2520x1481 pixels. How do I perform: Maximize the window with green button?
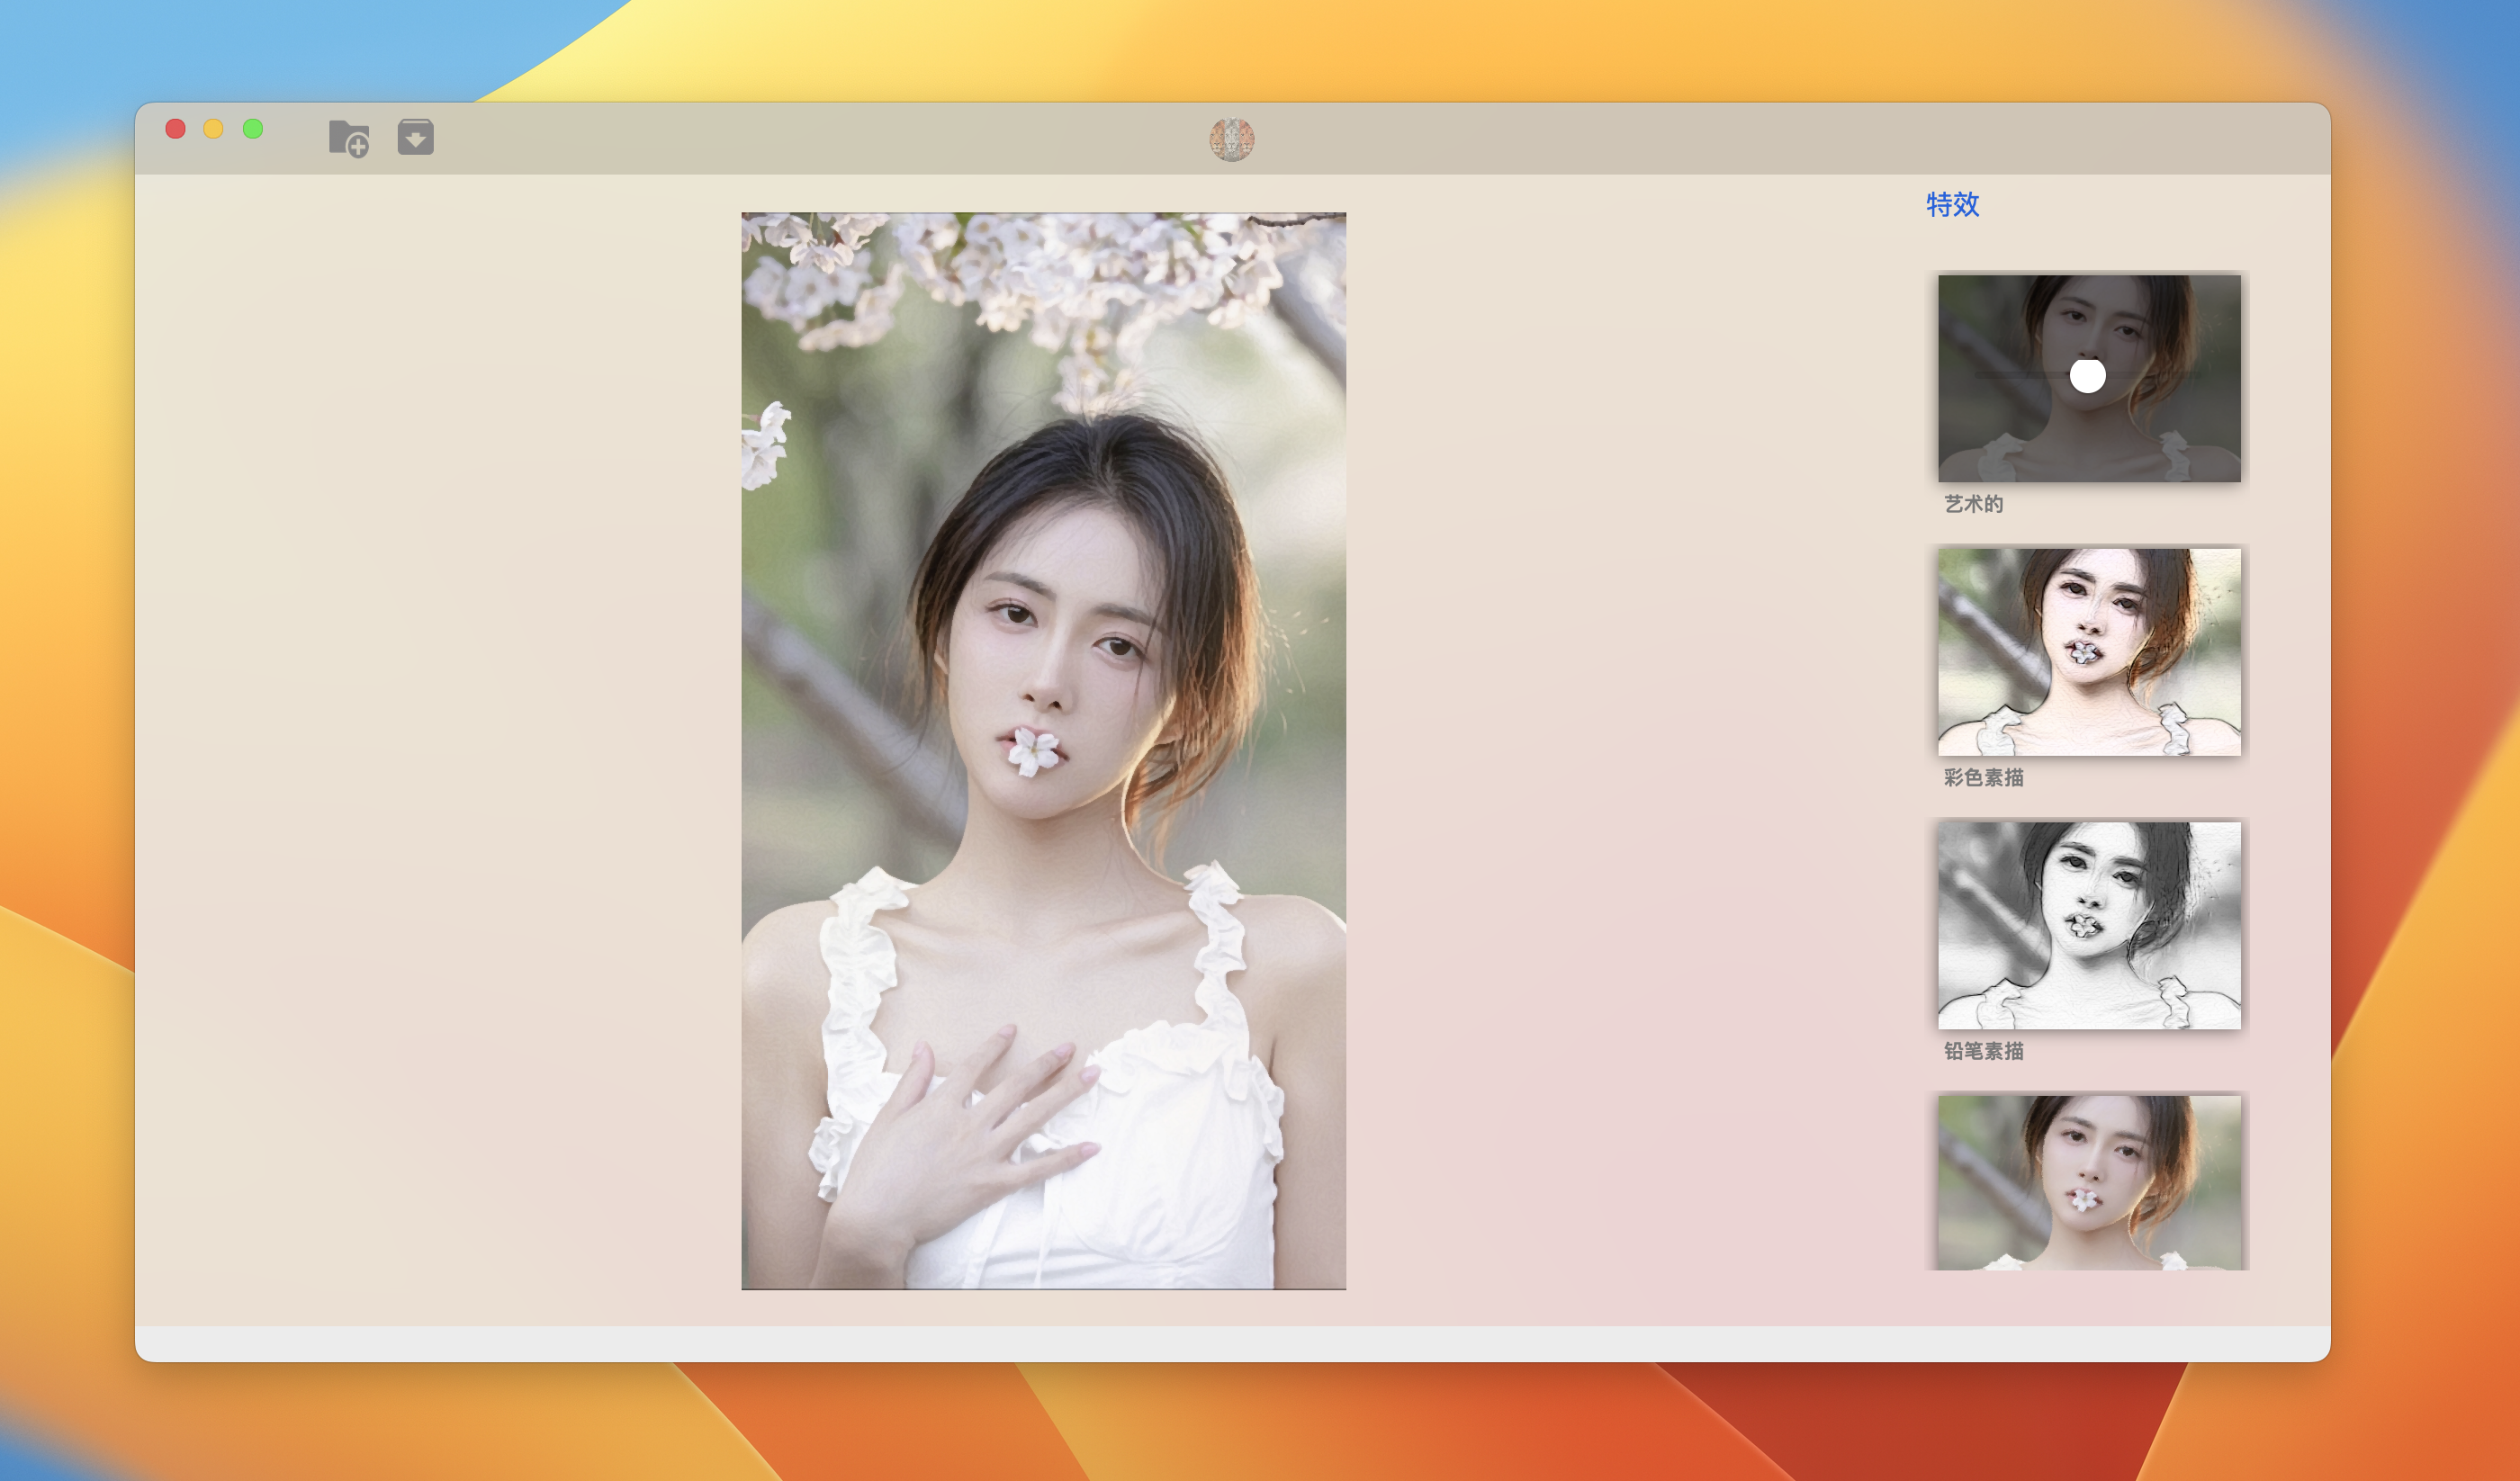(253, 129)
